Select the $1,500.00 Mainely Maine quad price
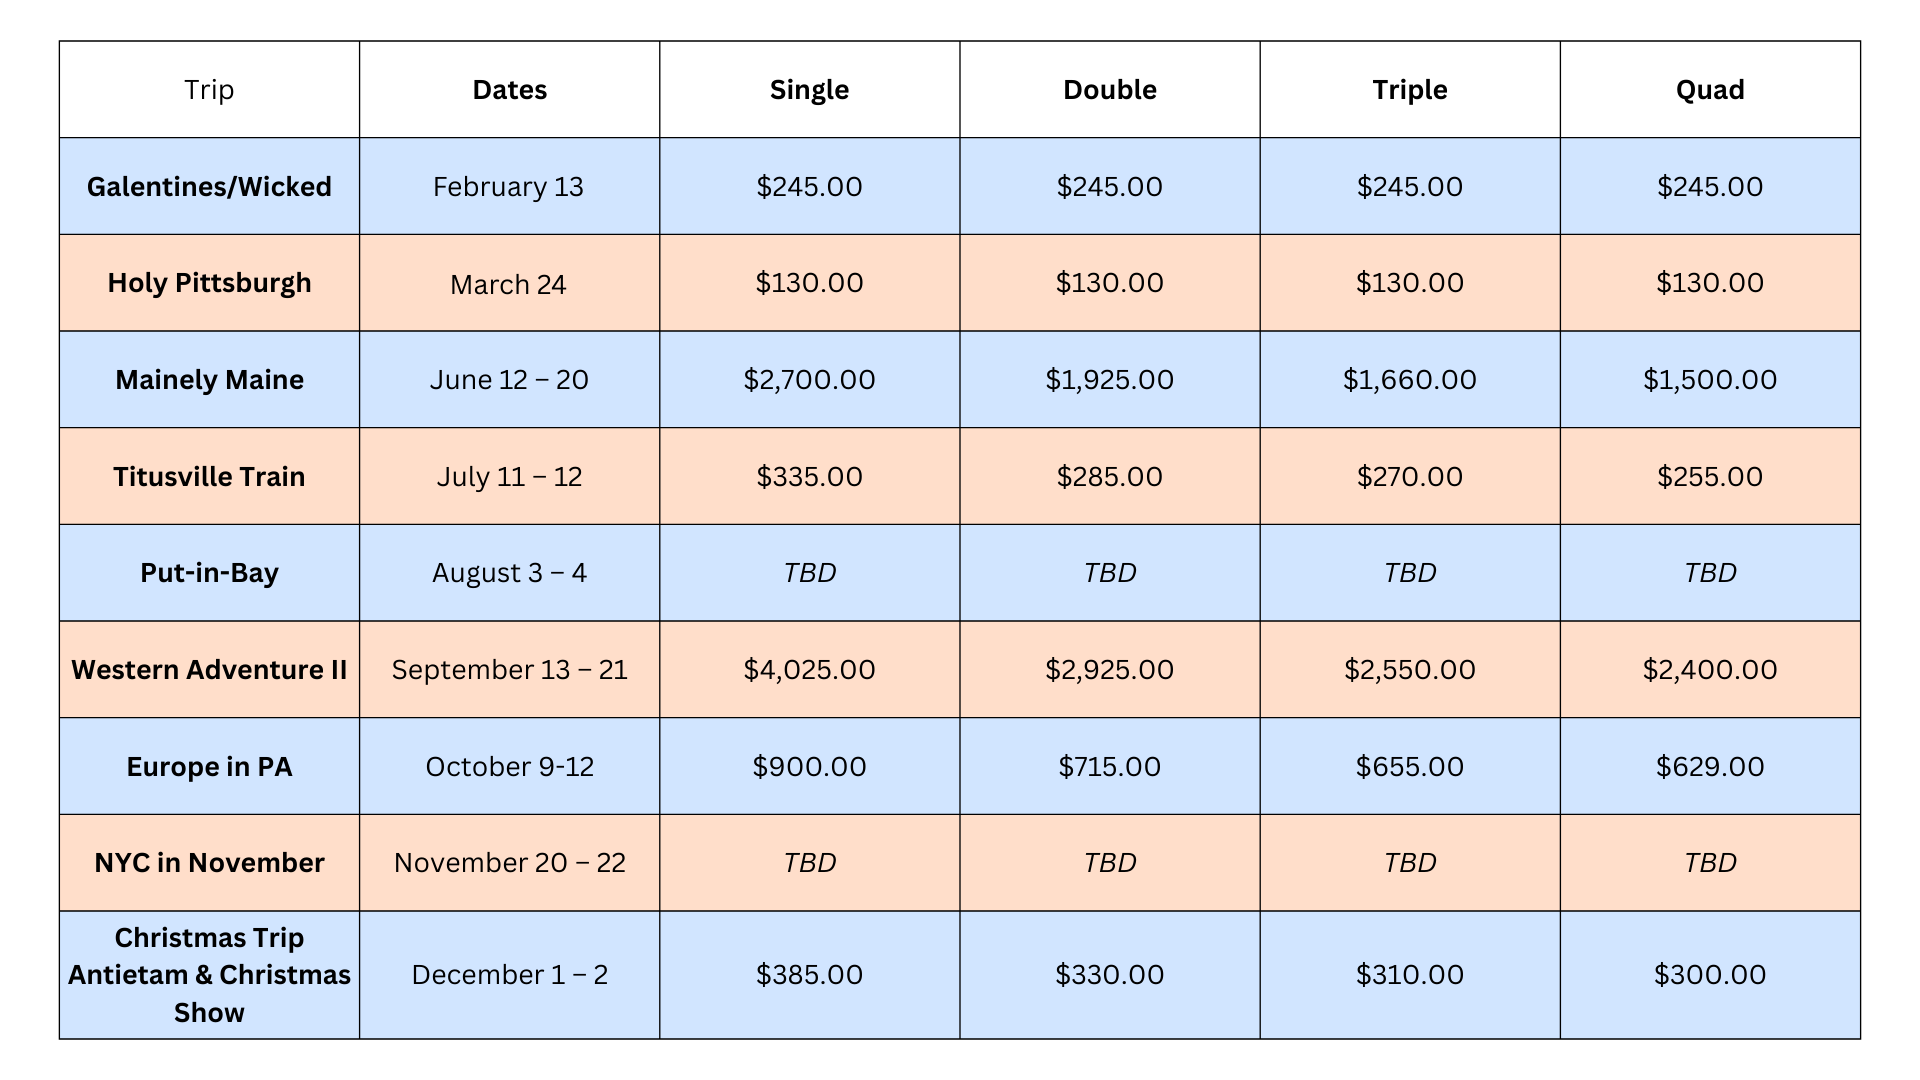 pyautogui.click(x=1709, y=380)
